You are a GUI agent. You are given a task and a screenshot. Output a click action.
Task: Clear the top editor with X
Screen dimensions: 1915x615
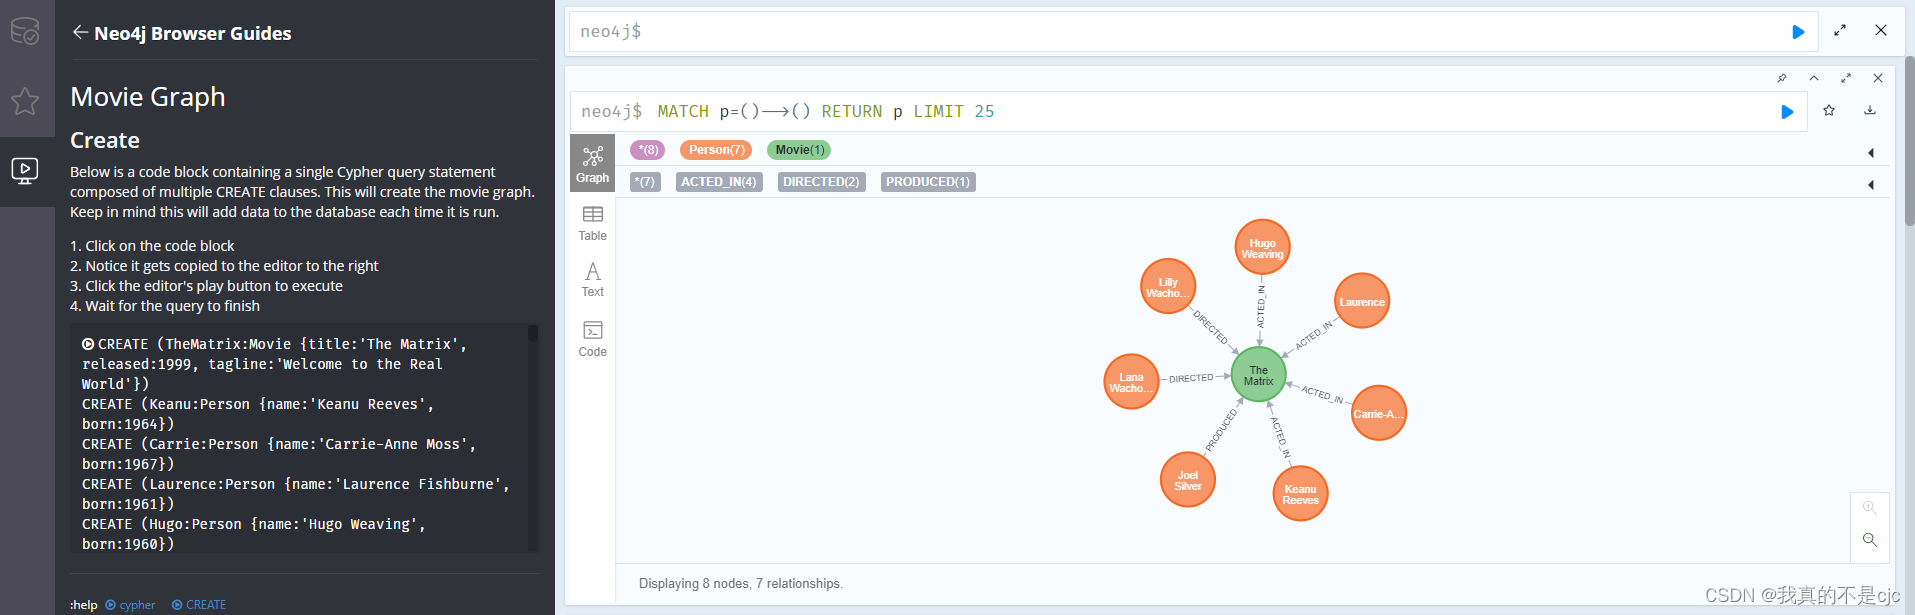click(x=1881, y=30)
